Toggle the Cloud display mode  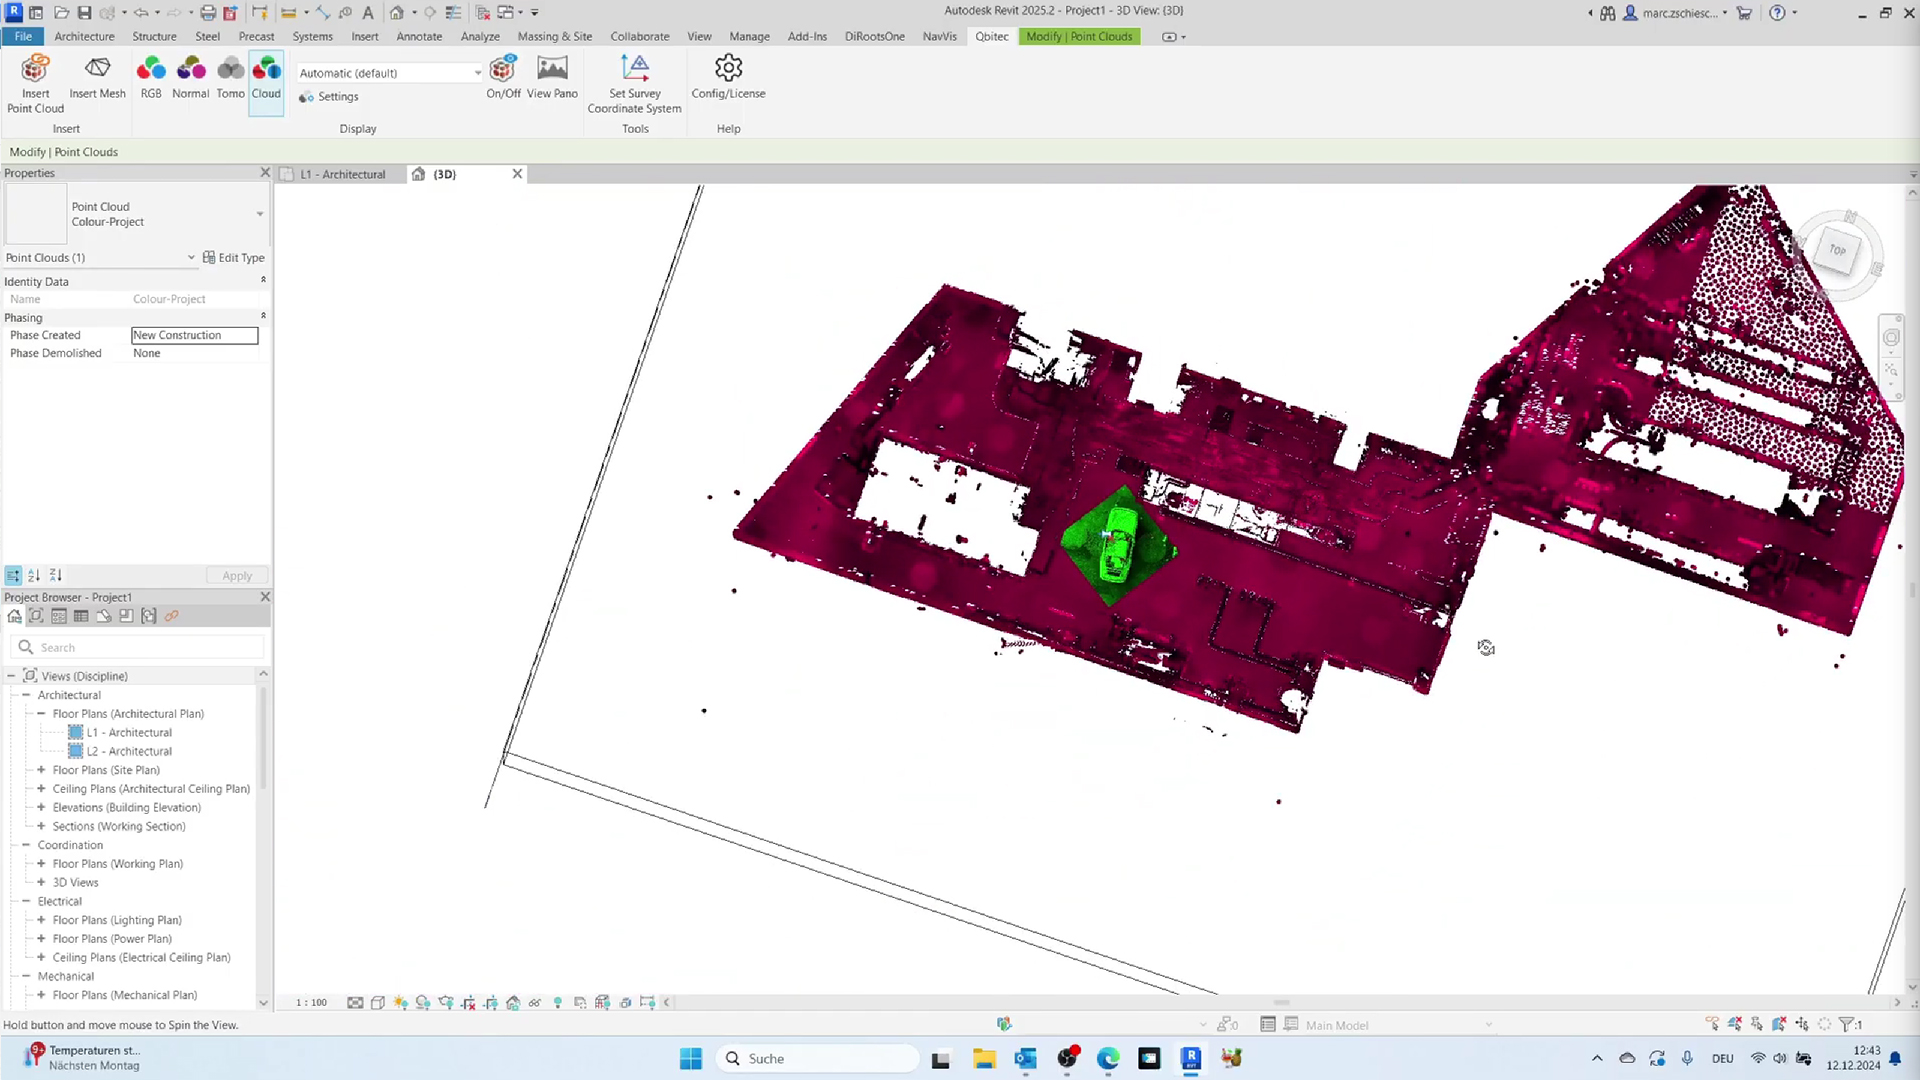coord(266,77)
